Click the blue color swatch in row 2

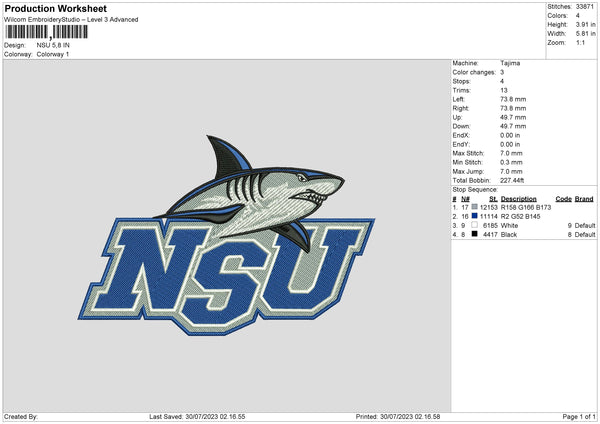(x=474, y=216)
